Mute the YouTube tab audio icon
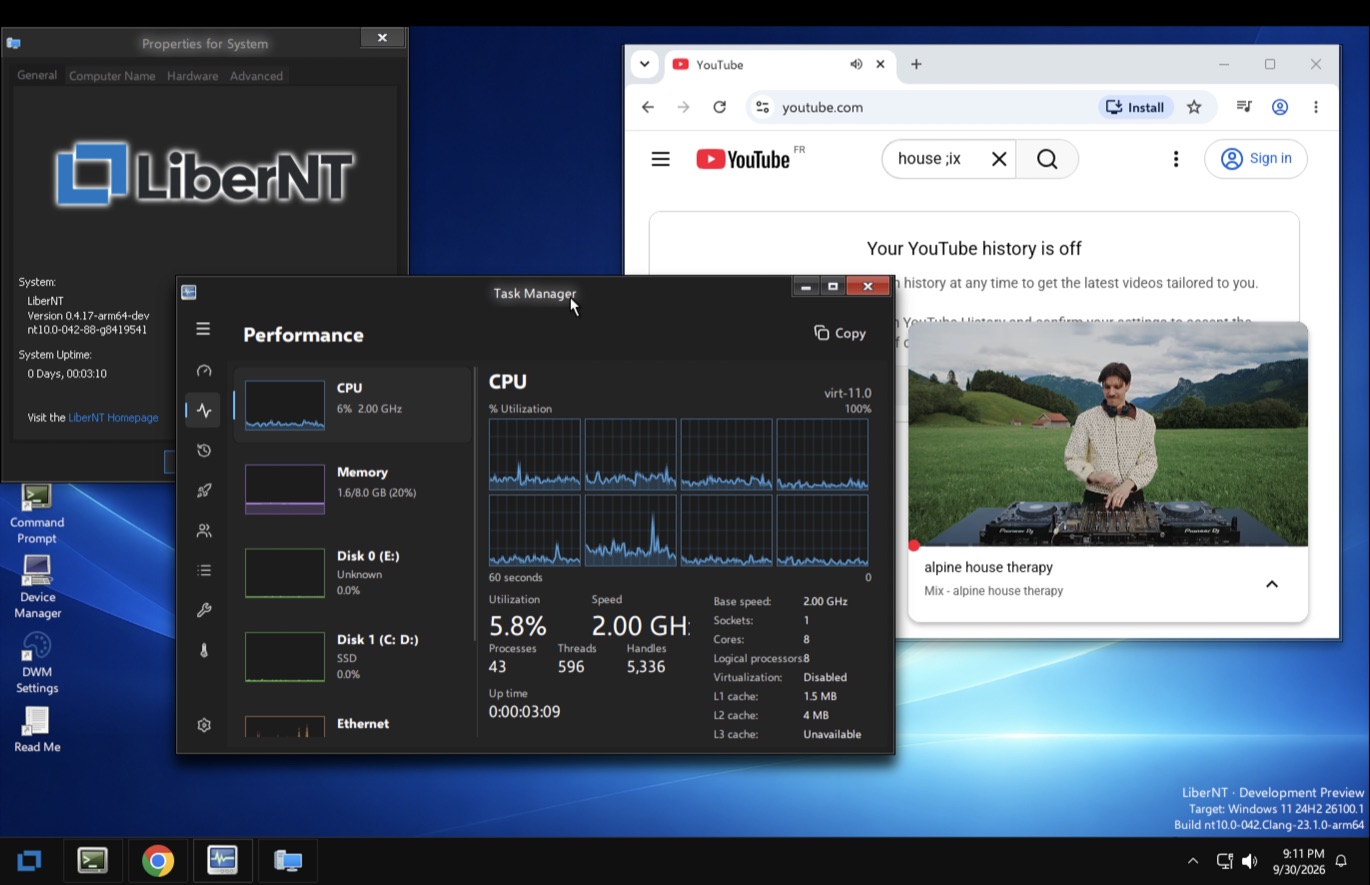The image size is (1370, 885). pos(856,64)
